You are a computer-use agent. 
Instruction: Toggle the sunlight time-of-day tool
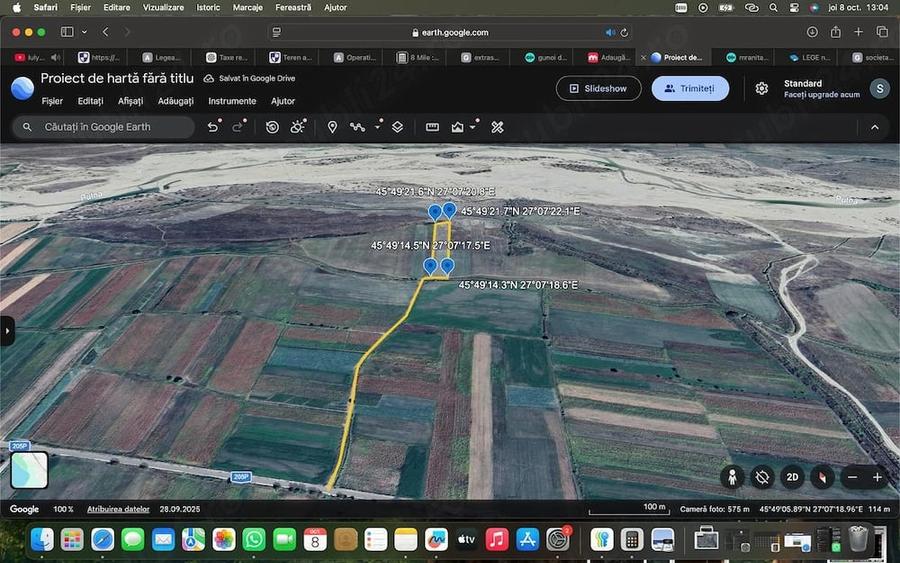pyautogui.click(x=297, y=127)
